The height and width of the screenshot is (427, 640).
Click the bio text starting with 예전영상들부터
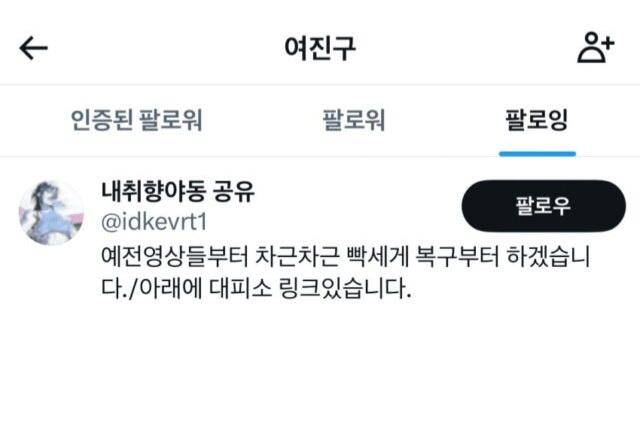click(x=345, y=272)
